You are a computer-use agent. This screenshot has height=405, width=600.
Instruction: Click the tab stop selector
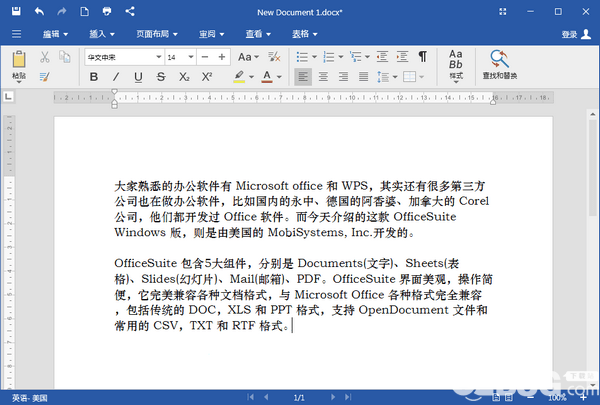pyautogui.click(x=8, y=96)
